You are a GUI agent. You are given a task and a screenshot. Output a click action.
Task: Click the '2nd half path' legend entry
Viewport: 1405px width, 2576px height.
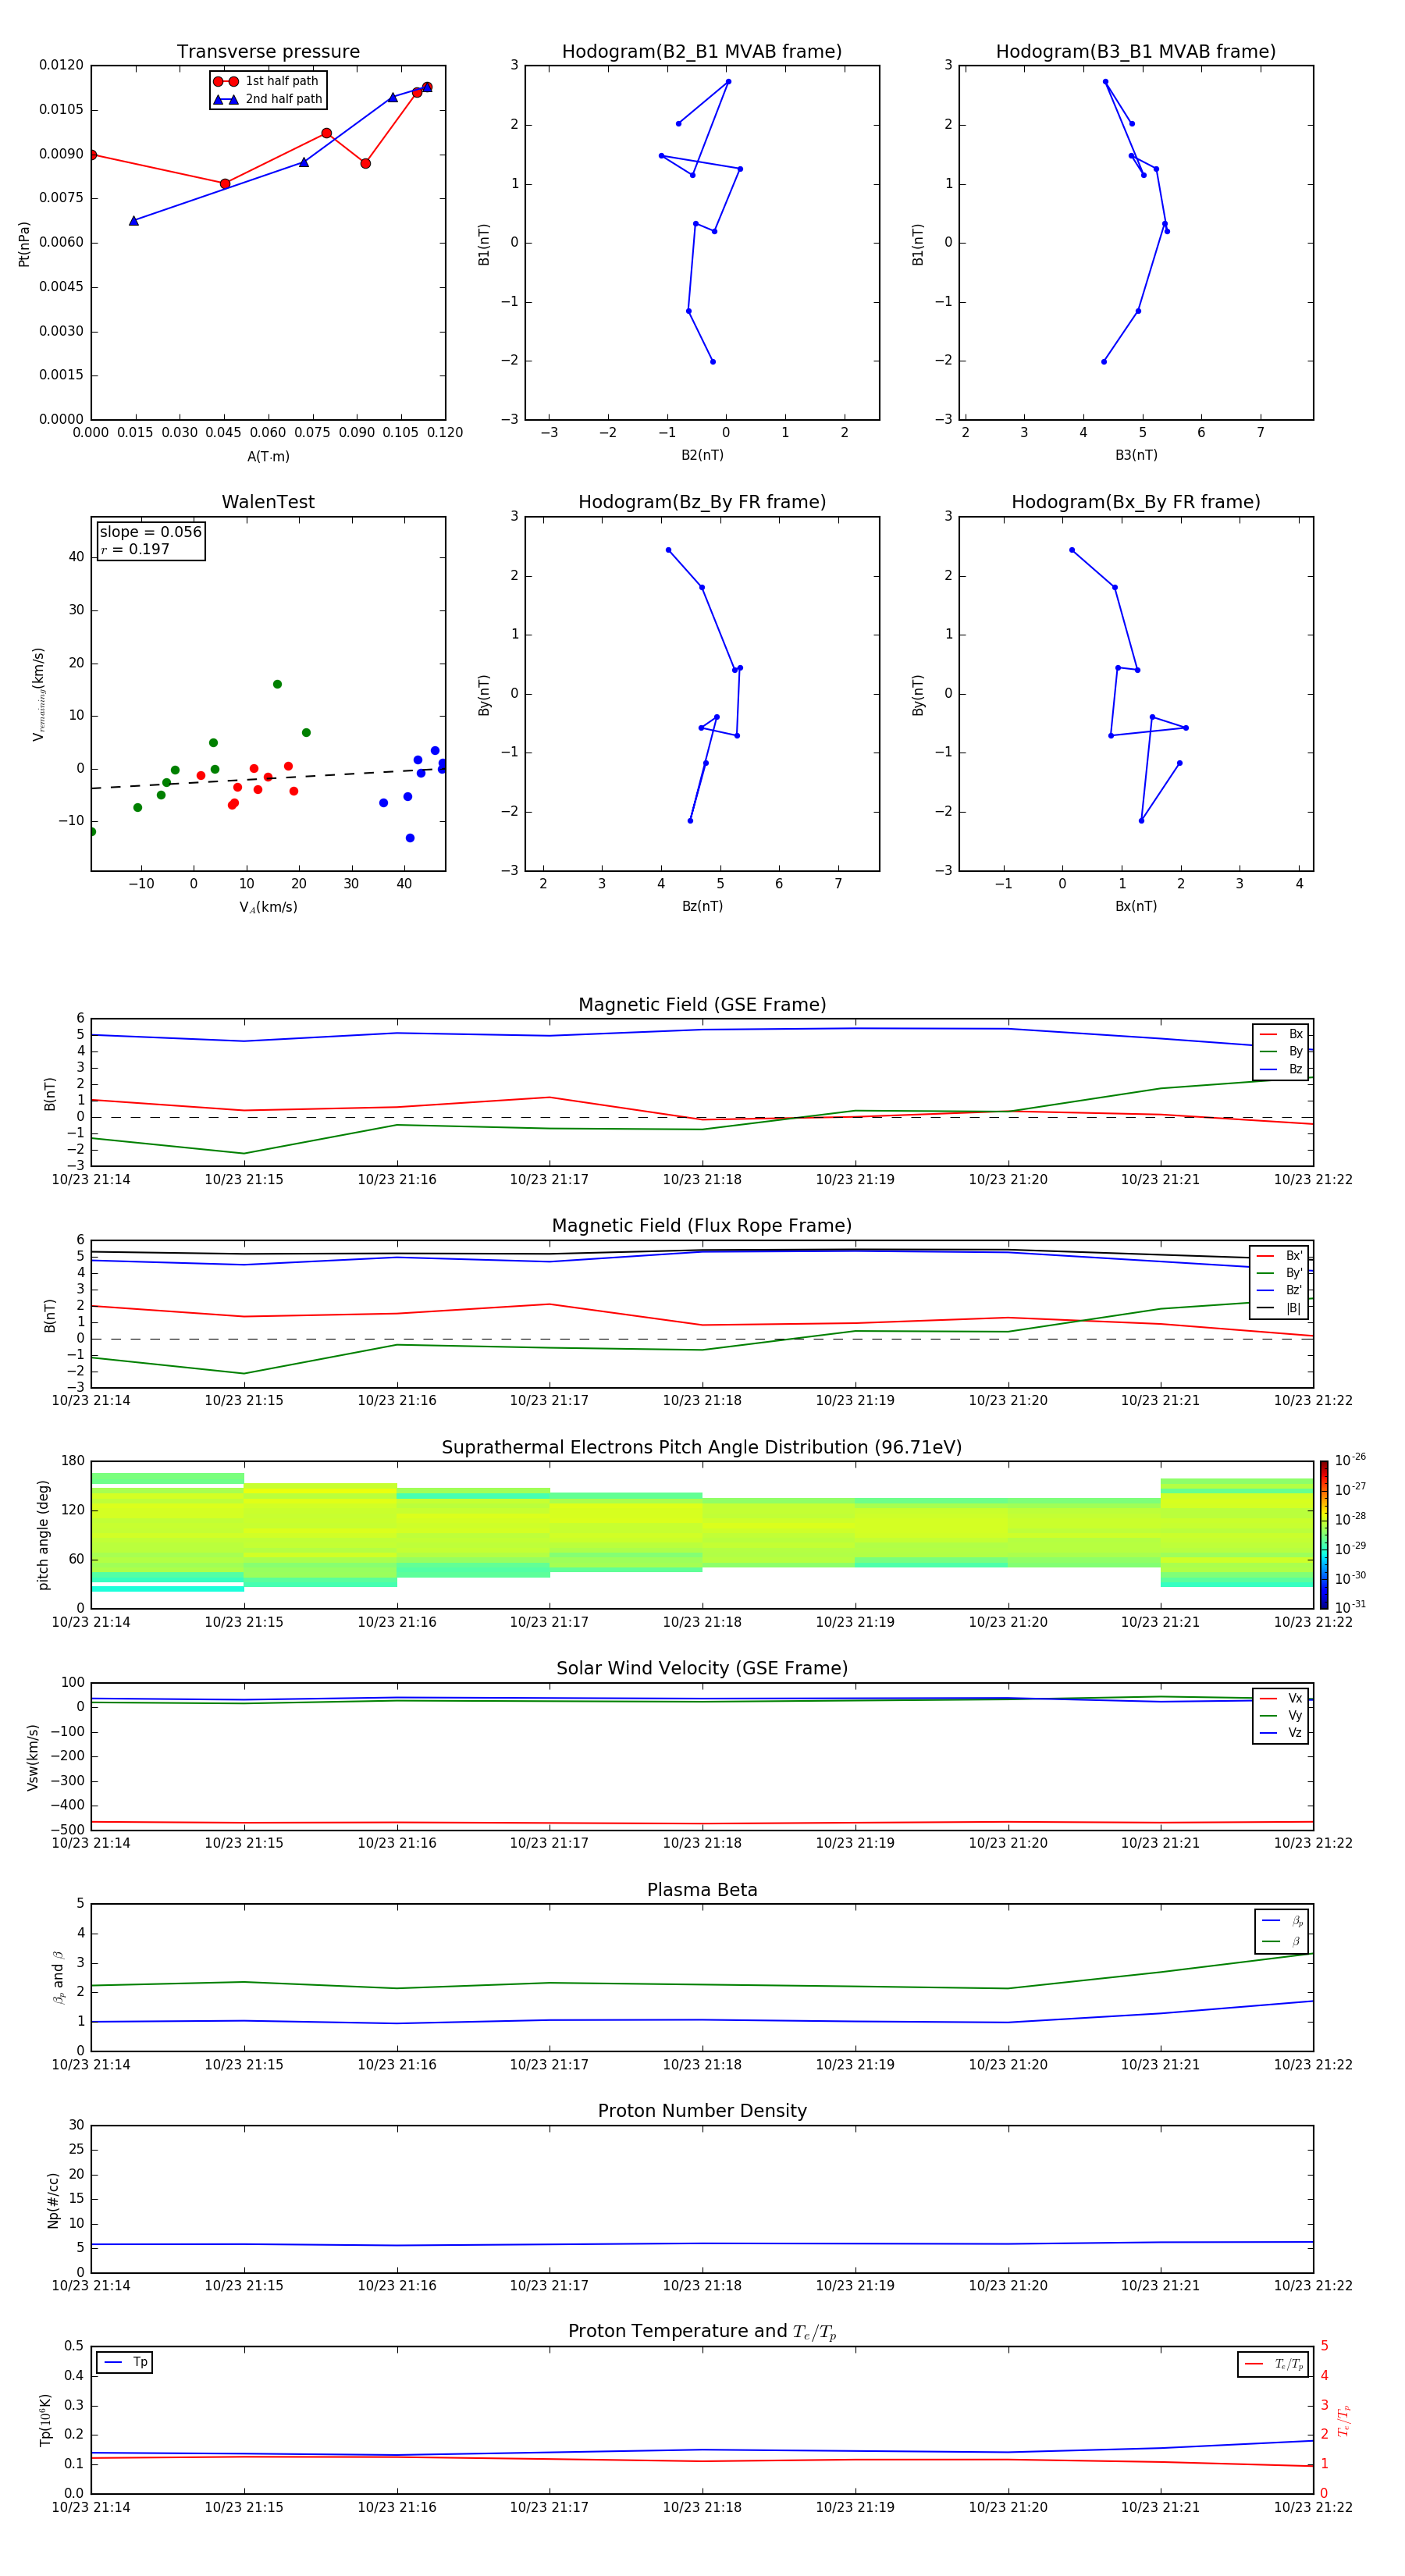tap(266, 99)
